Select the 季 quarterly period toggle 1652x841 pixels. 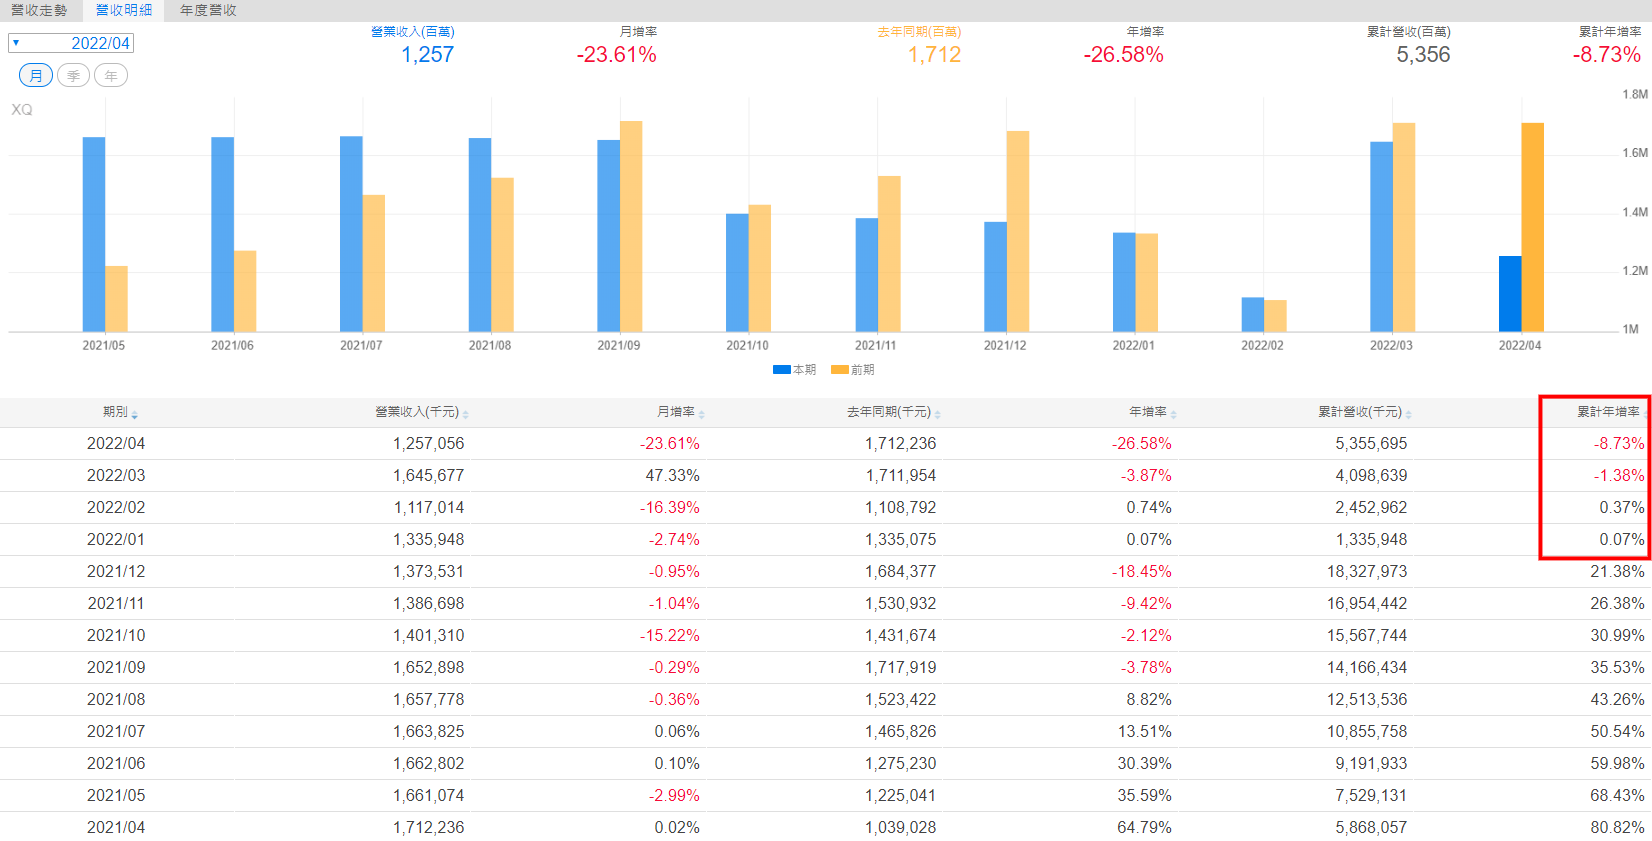click(x=73, y=75)
